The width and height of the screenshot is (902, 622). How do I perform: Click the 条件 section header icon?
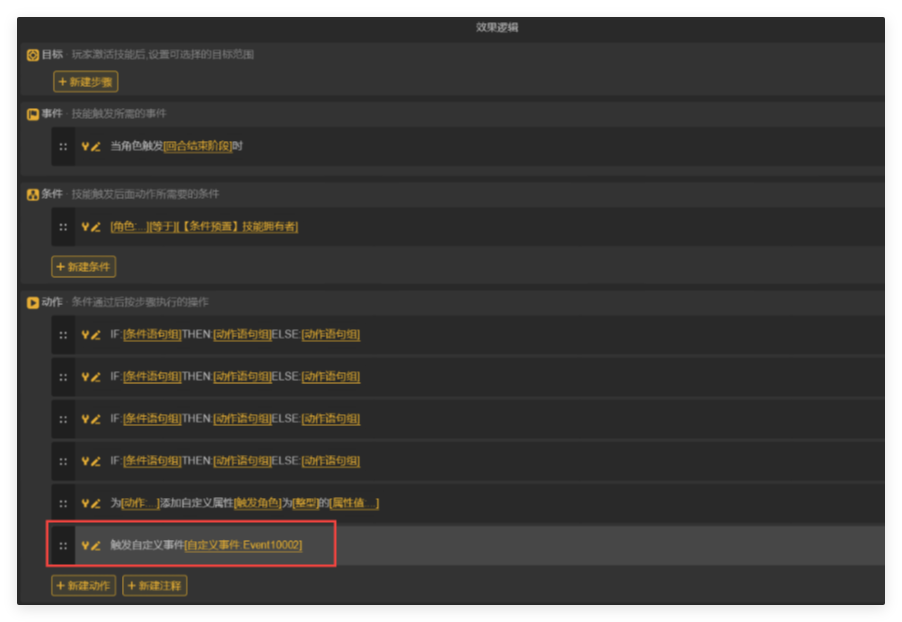(x=33, y=194)
